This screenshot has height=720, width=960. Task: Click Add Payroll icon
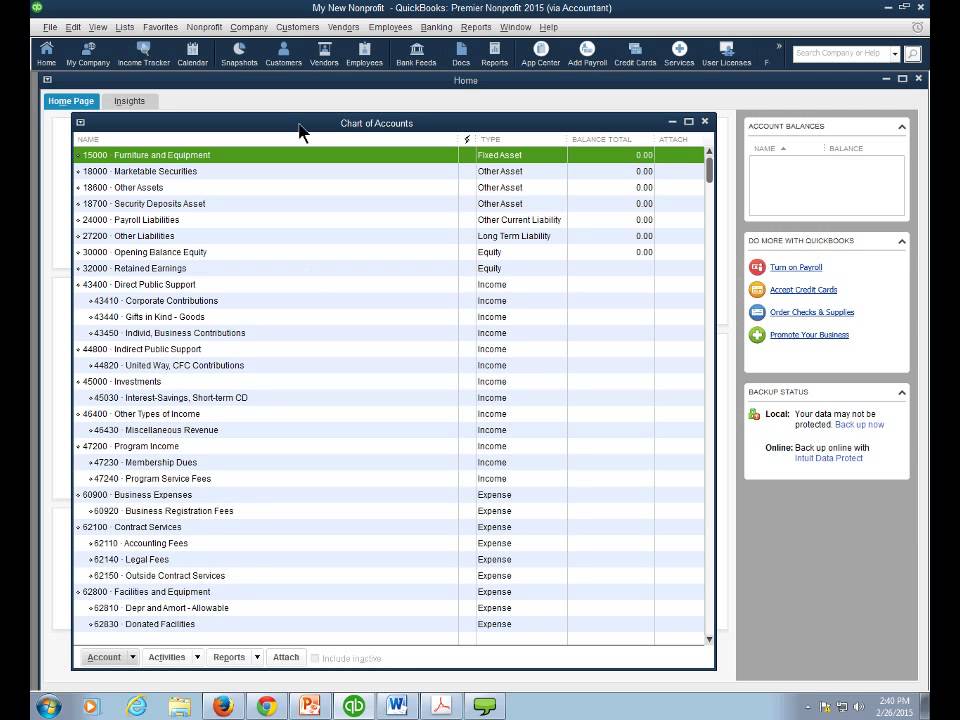[x=587, y=54]
